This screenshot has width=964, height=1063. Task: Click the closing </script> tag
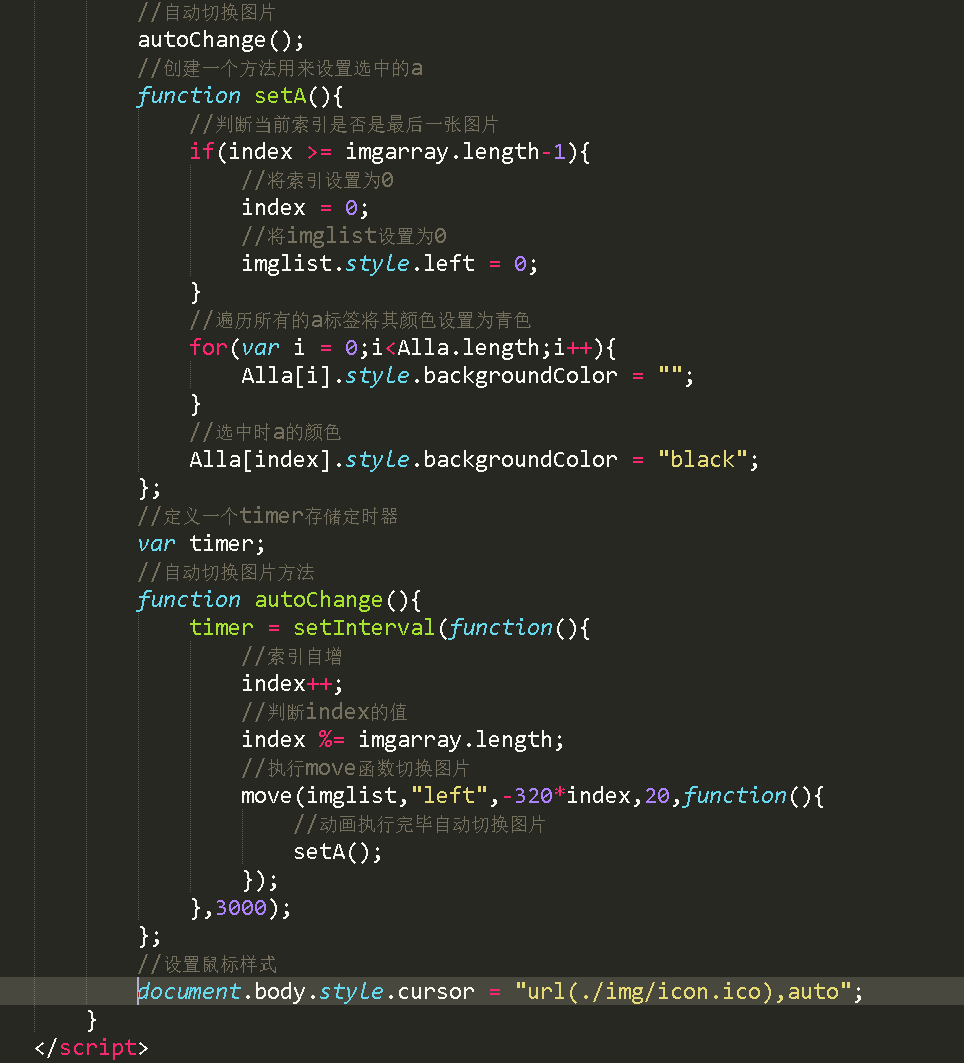coord(92,1048)
